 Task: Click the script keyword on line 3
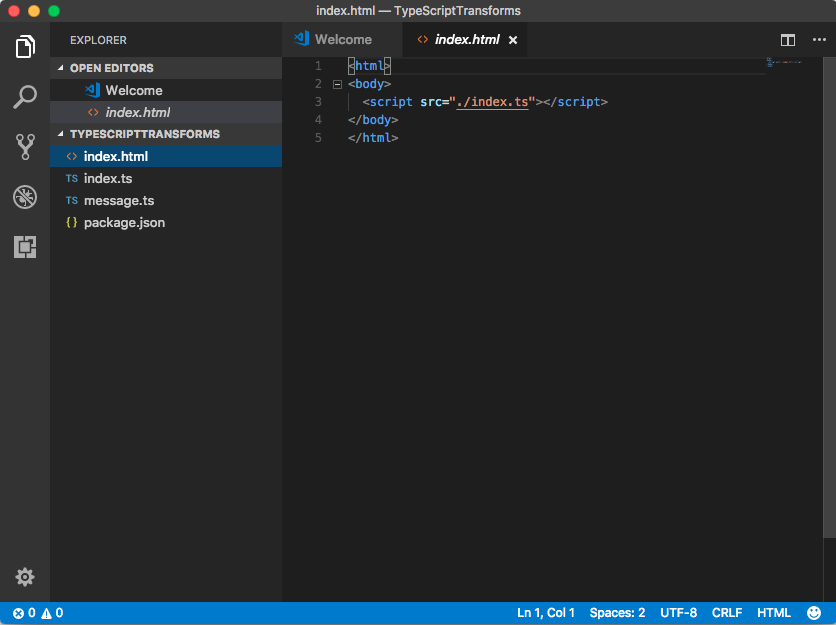[391, 102]
